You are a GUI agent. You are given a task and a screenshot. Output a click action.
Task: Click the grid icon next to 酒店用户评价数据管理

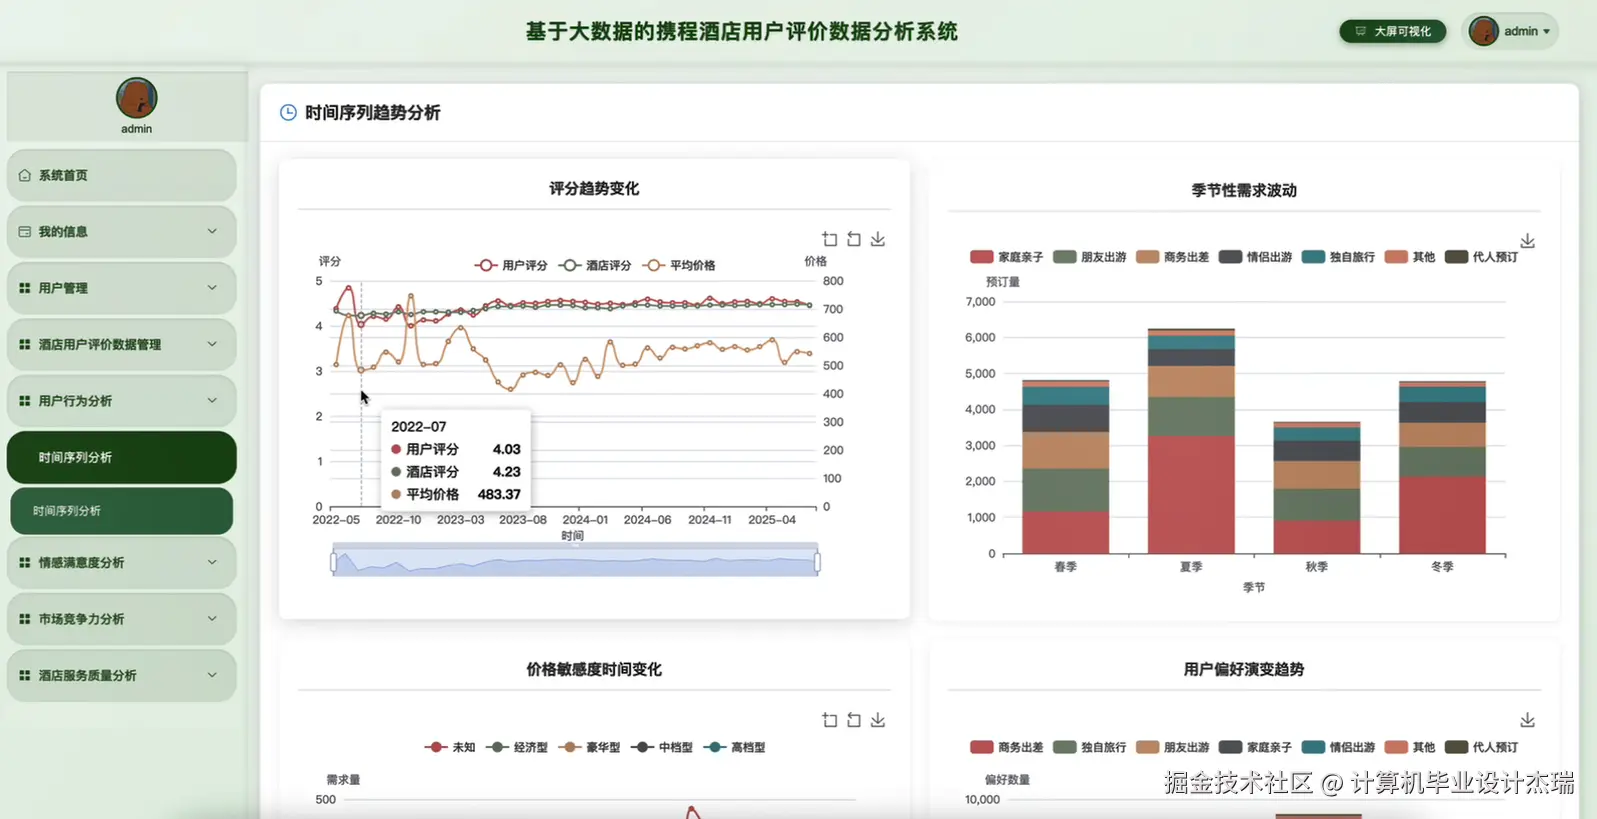[25, 344]
